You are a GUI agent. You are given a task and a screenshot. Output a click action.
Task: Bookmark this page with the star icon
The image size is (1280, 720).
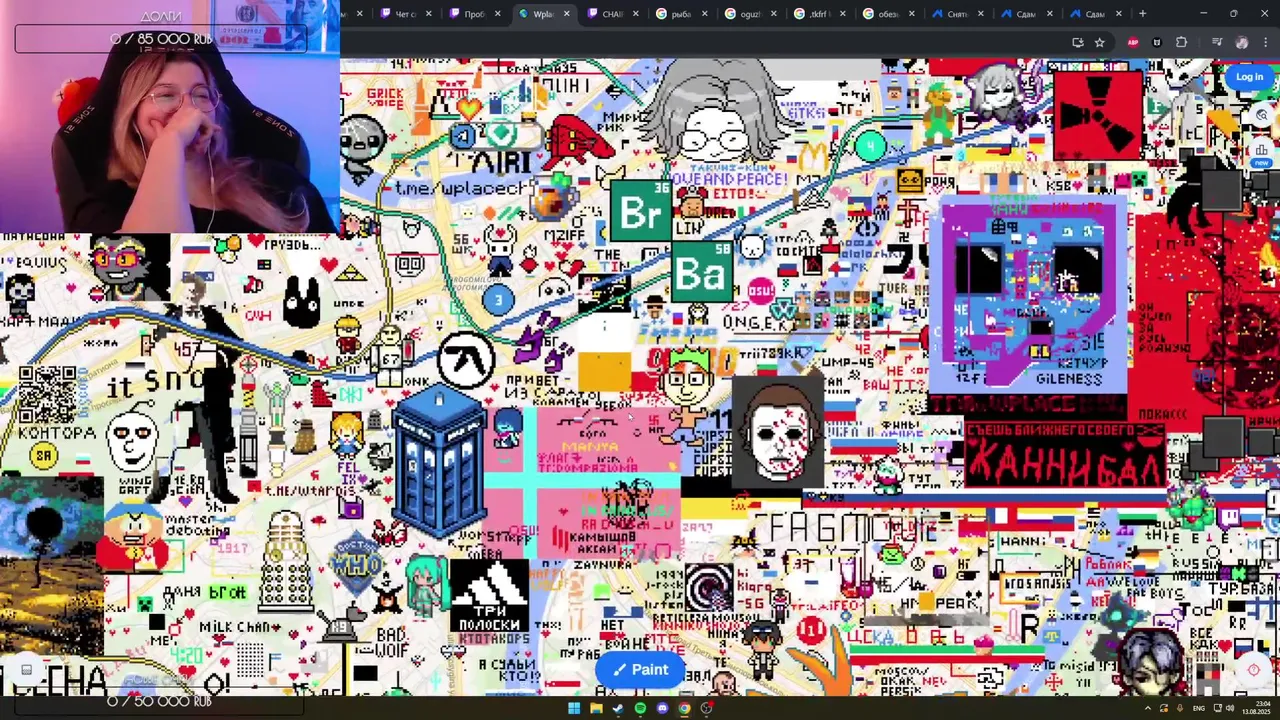pos(1099,42)
